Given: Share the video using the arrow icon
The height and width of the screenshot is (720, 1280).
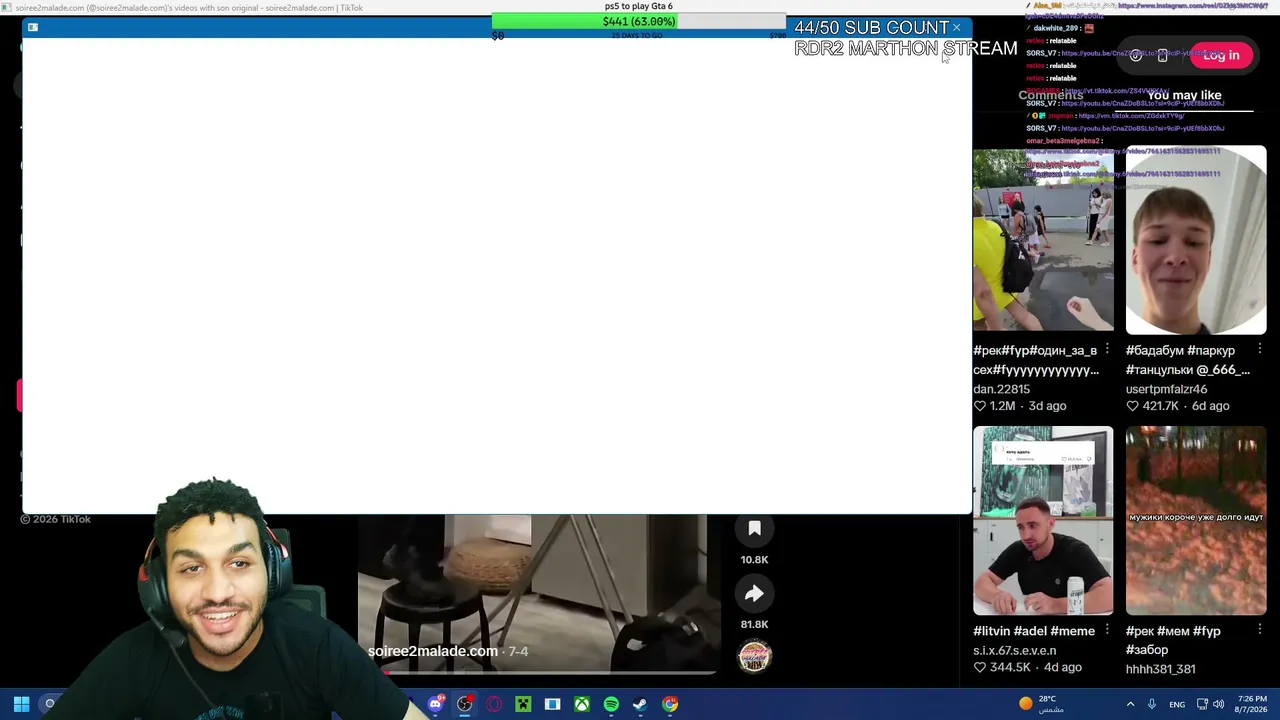Looking at the screenshot, I should click(x=755, y=594).
